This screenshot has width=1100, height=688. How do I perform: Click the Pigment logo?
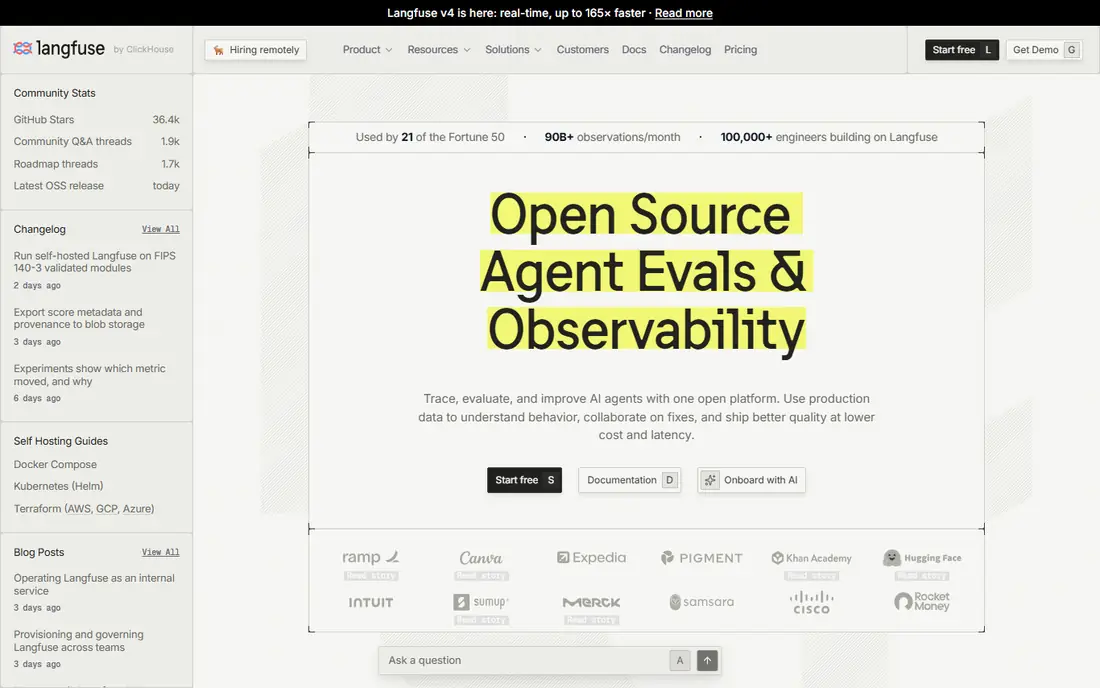coord(702,558)
